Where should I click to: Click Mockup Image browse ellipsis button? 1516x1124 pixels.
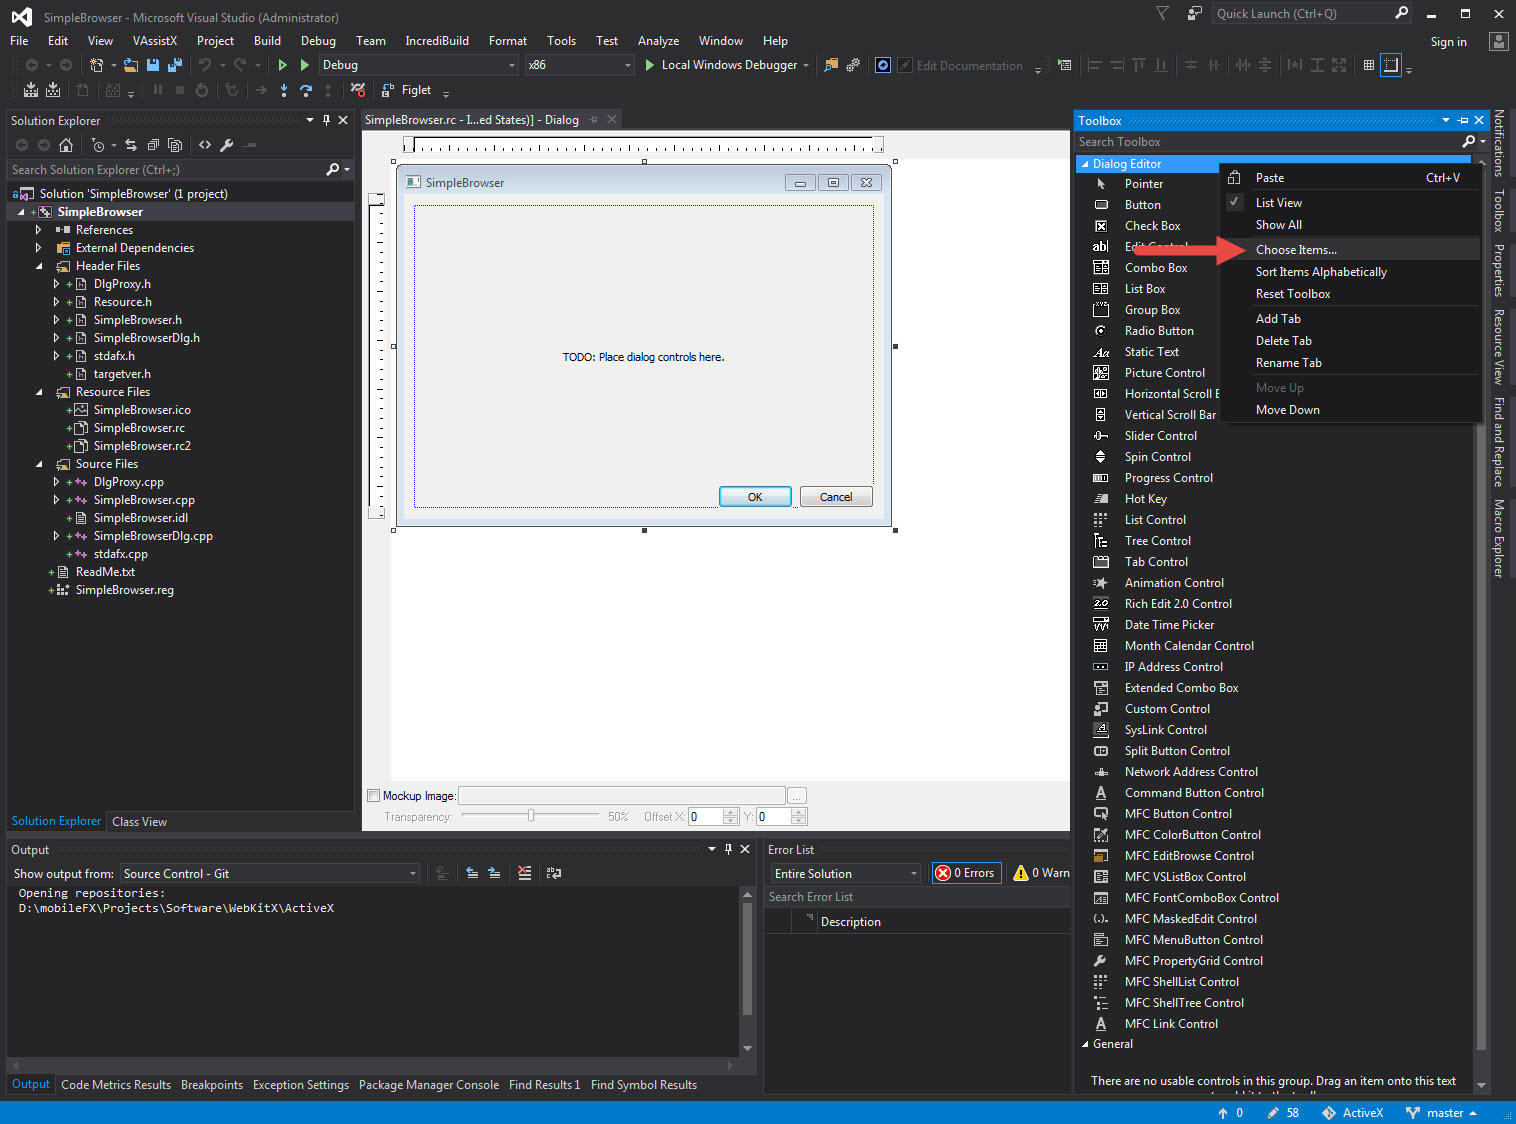click(797, 796)
